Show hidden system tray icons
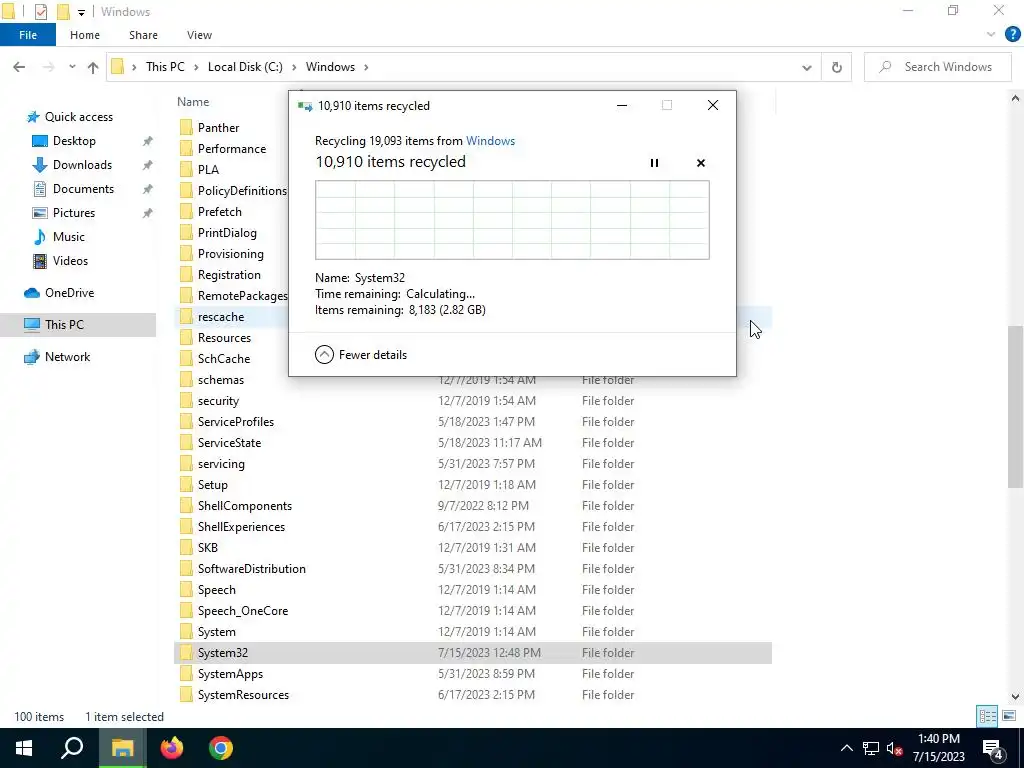Viewport: 1024px width, 768px height. (x=846, y=748)
